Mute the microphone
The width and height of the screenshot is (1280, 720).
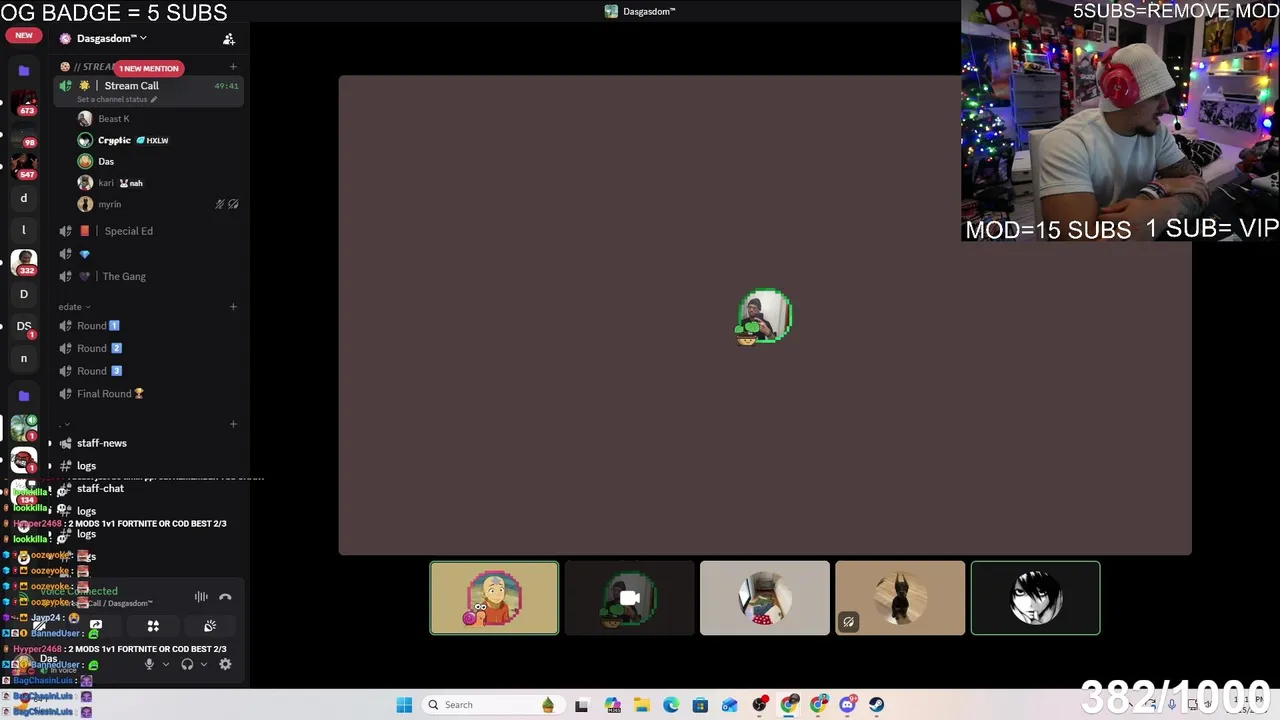[149, 664]
